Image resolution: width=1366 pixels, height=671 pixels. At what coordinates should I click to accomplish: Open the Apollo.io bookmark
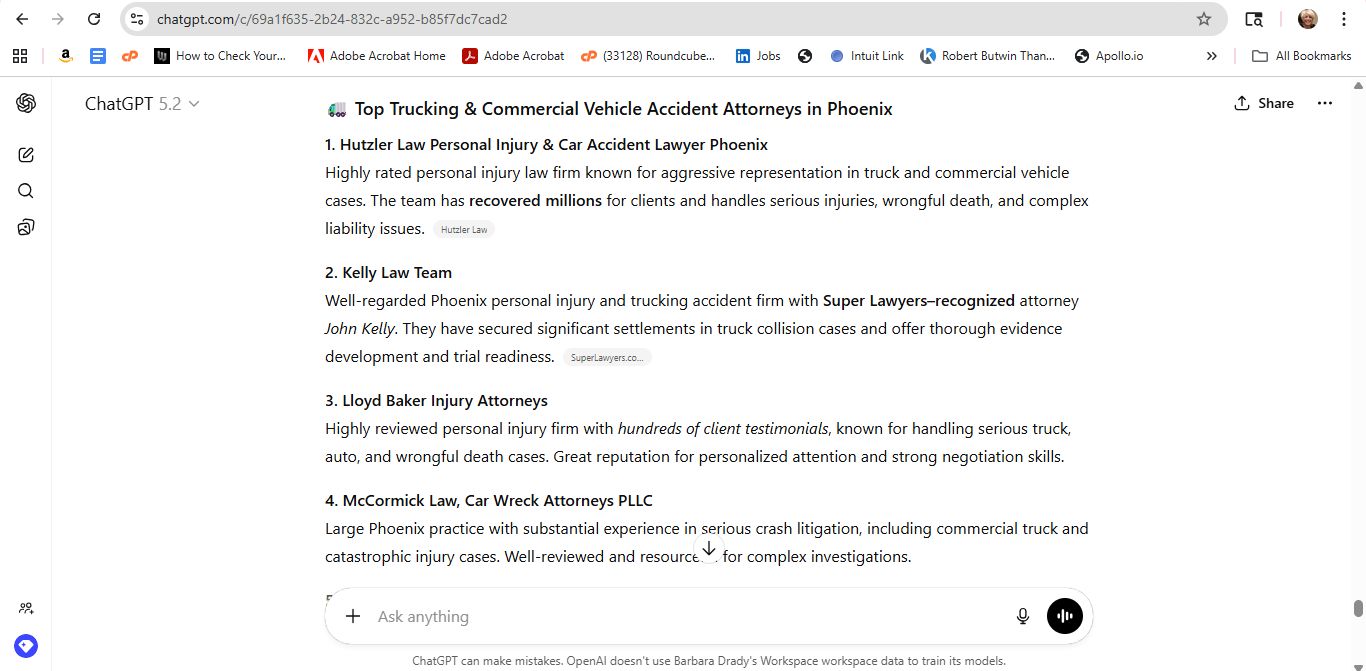pos(1108,56)
